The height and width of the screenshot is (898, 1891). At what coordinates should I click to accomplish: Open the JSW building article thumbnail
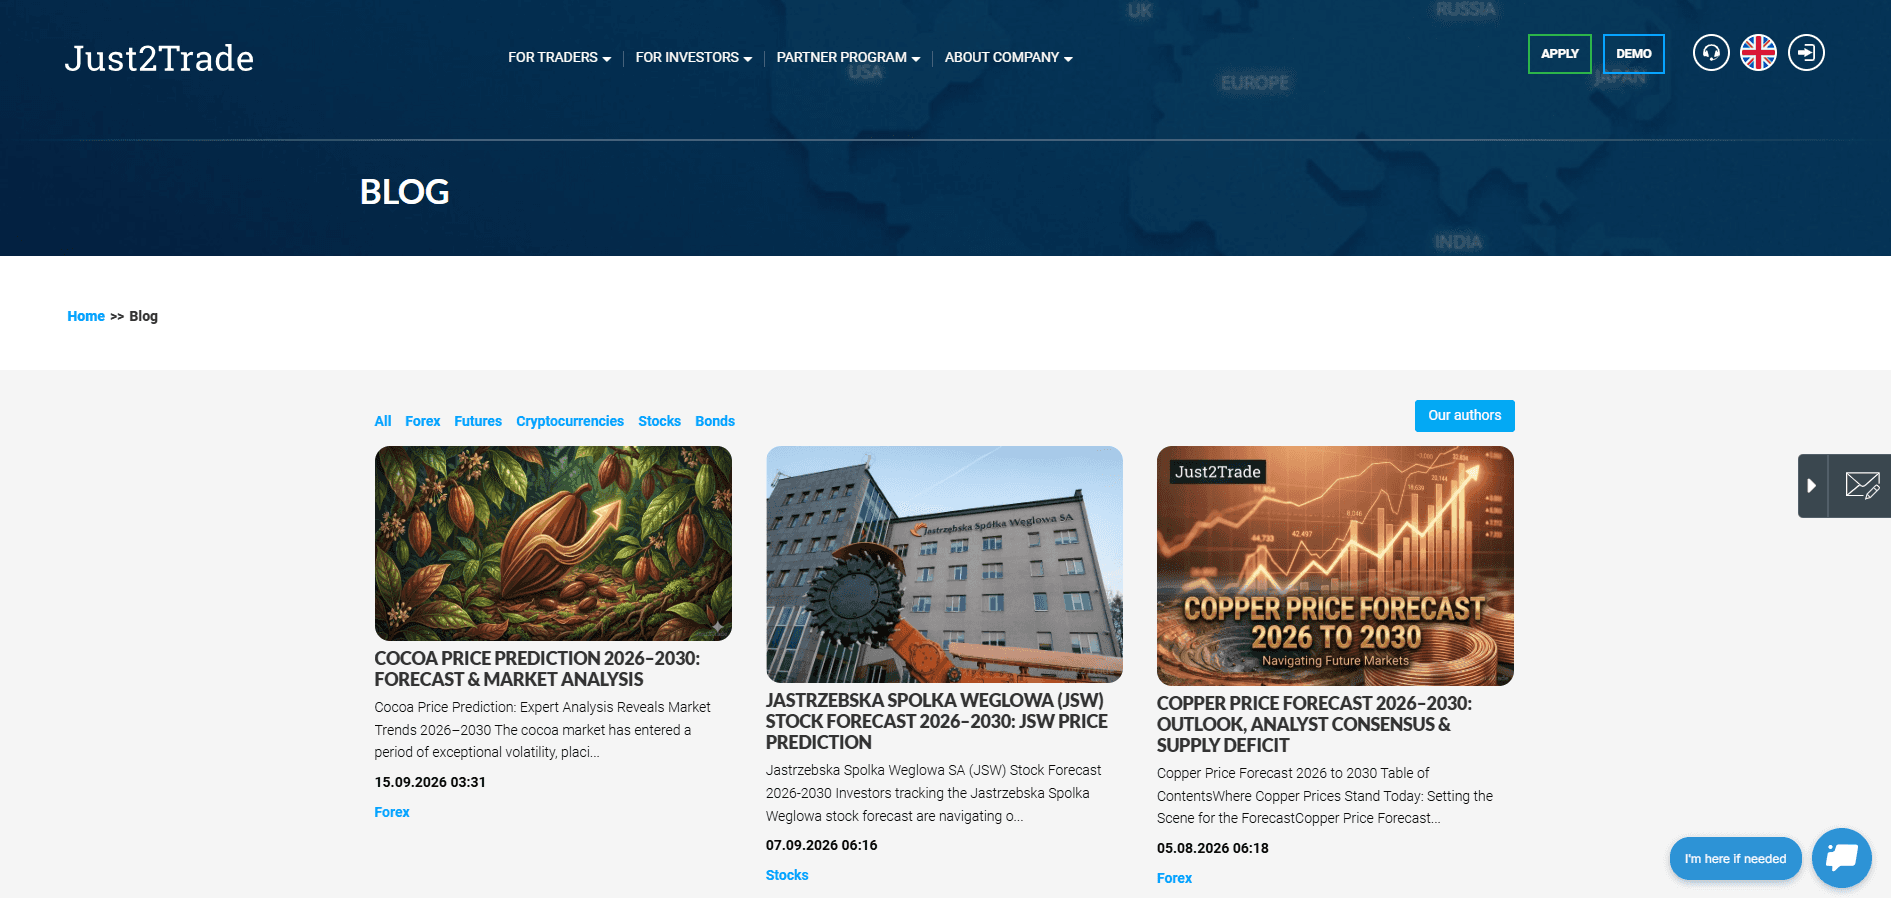[944, 564]
